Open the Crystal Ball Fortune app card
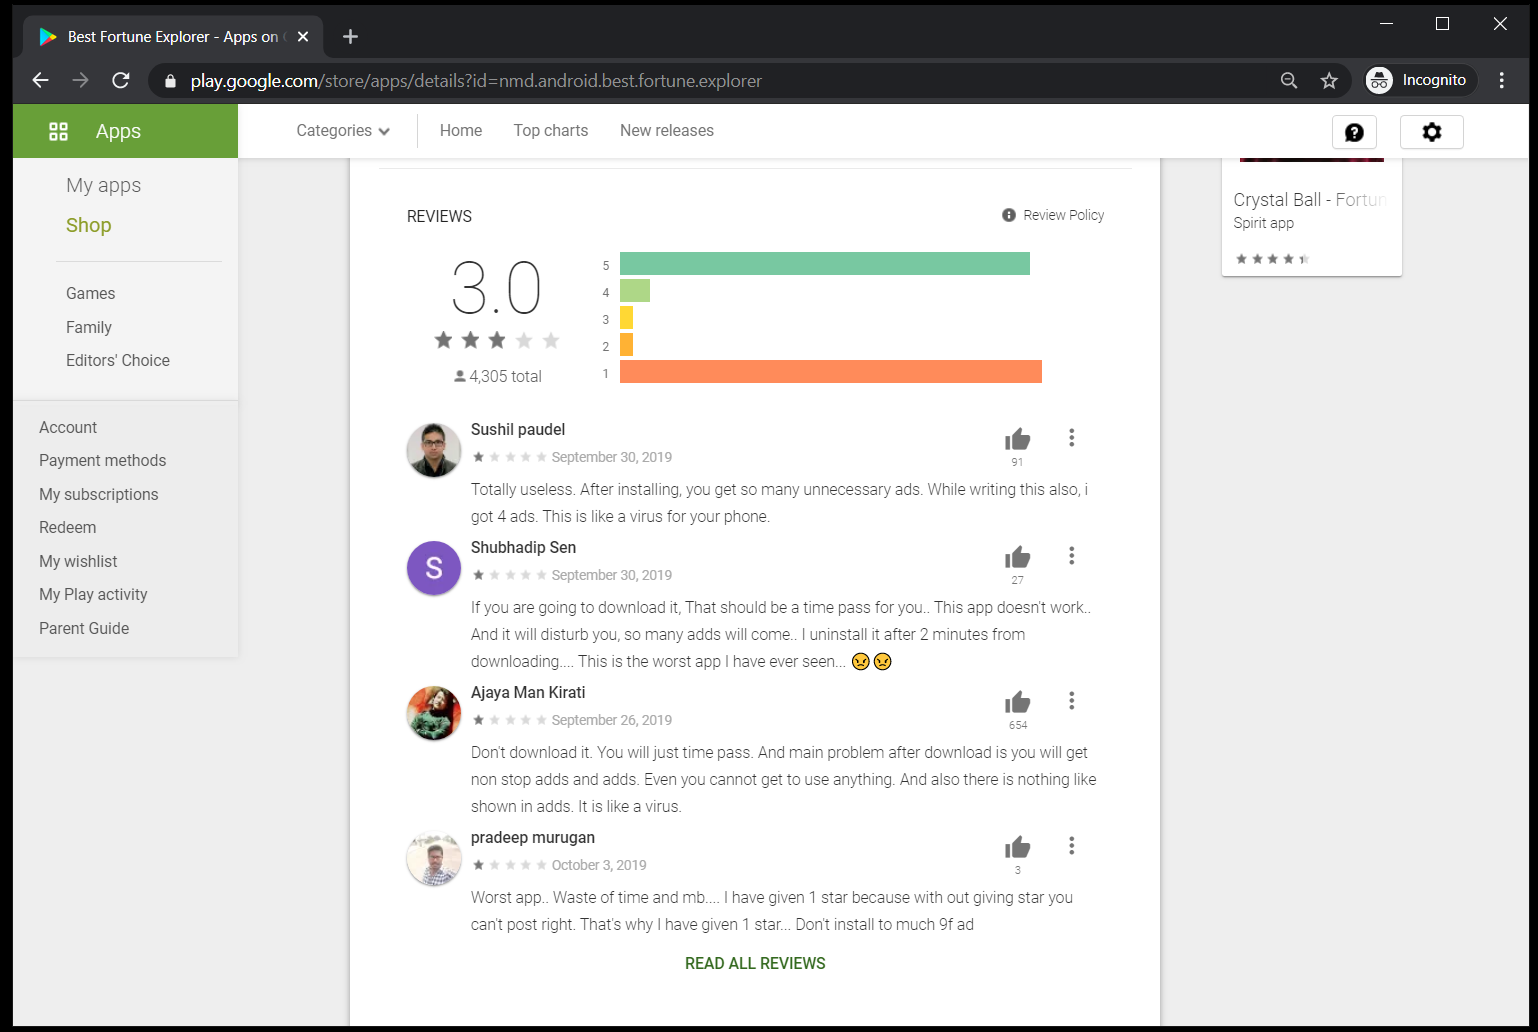 coord(1310,210)
